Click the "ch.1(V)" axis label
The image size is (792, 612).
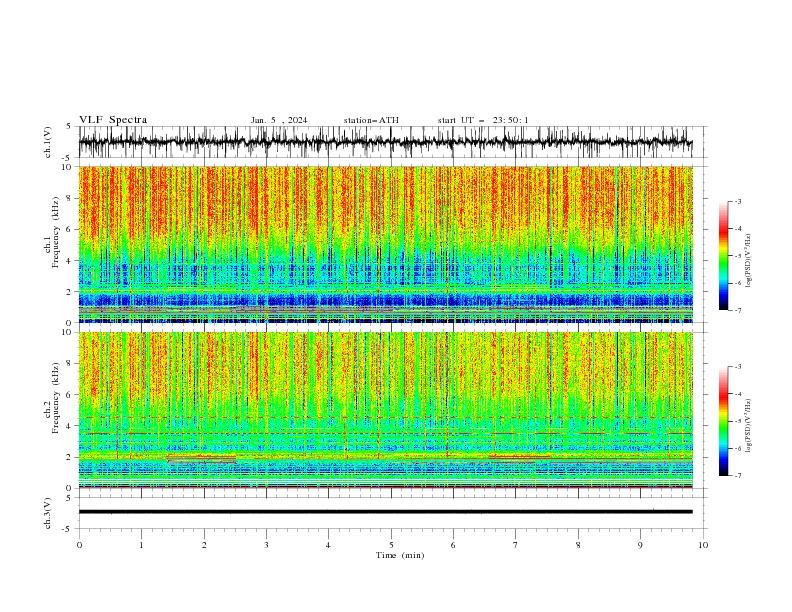tap(48, 142)
